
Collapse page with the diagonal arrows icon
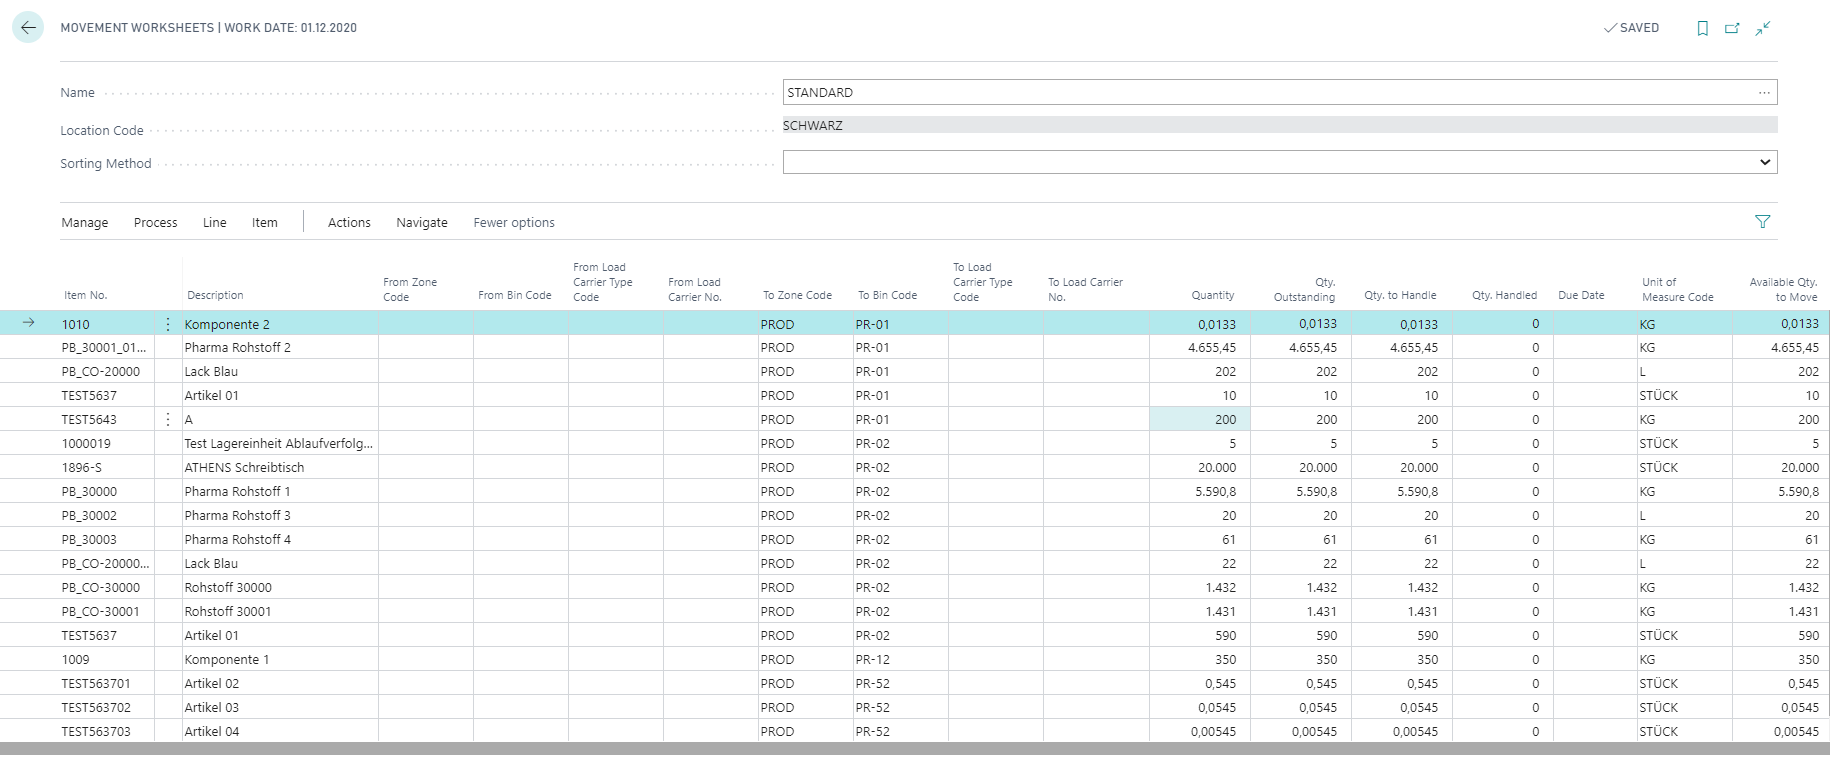coord(1763,28)
